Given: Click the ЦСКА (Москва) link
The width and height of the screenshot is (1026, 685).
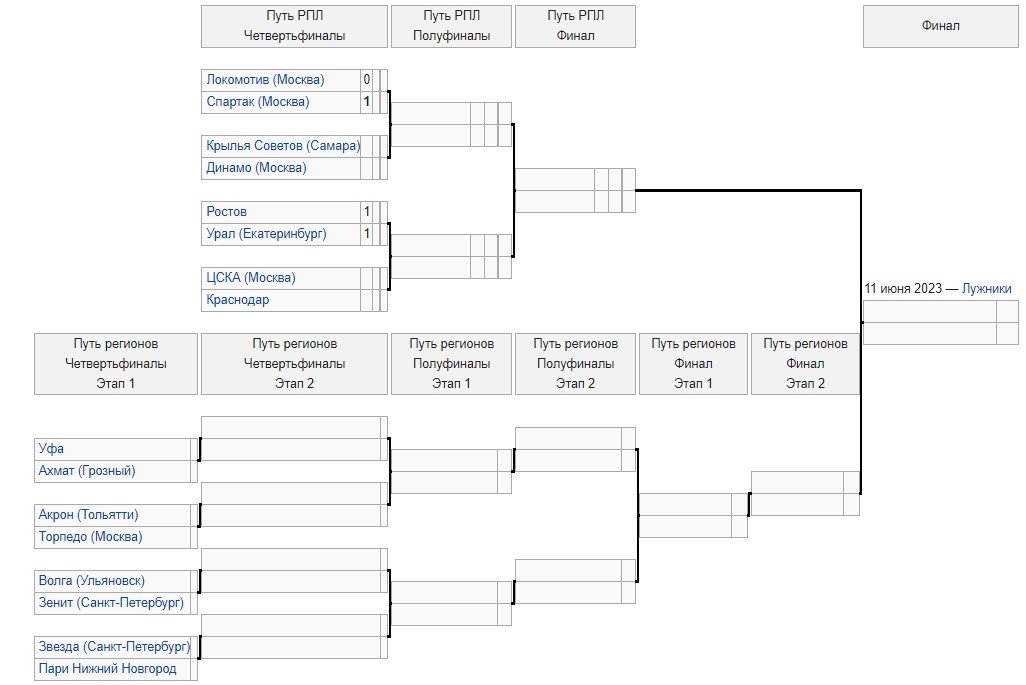Looking at the screenshot, I should coord(251,278).
